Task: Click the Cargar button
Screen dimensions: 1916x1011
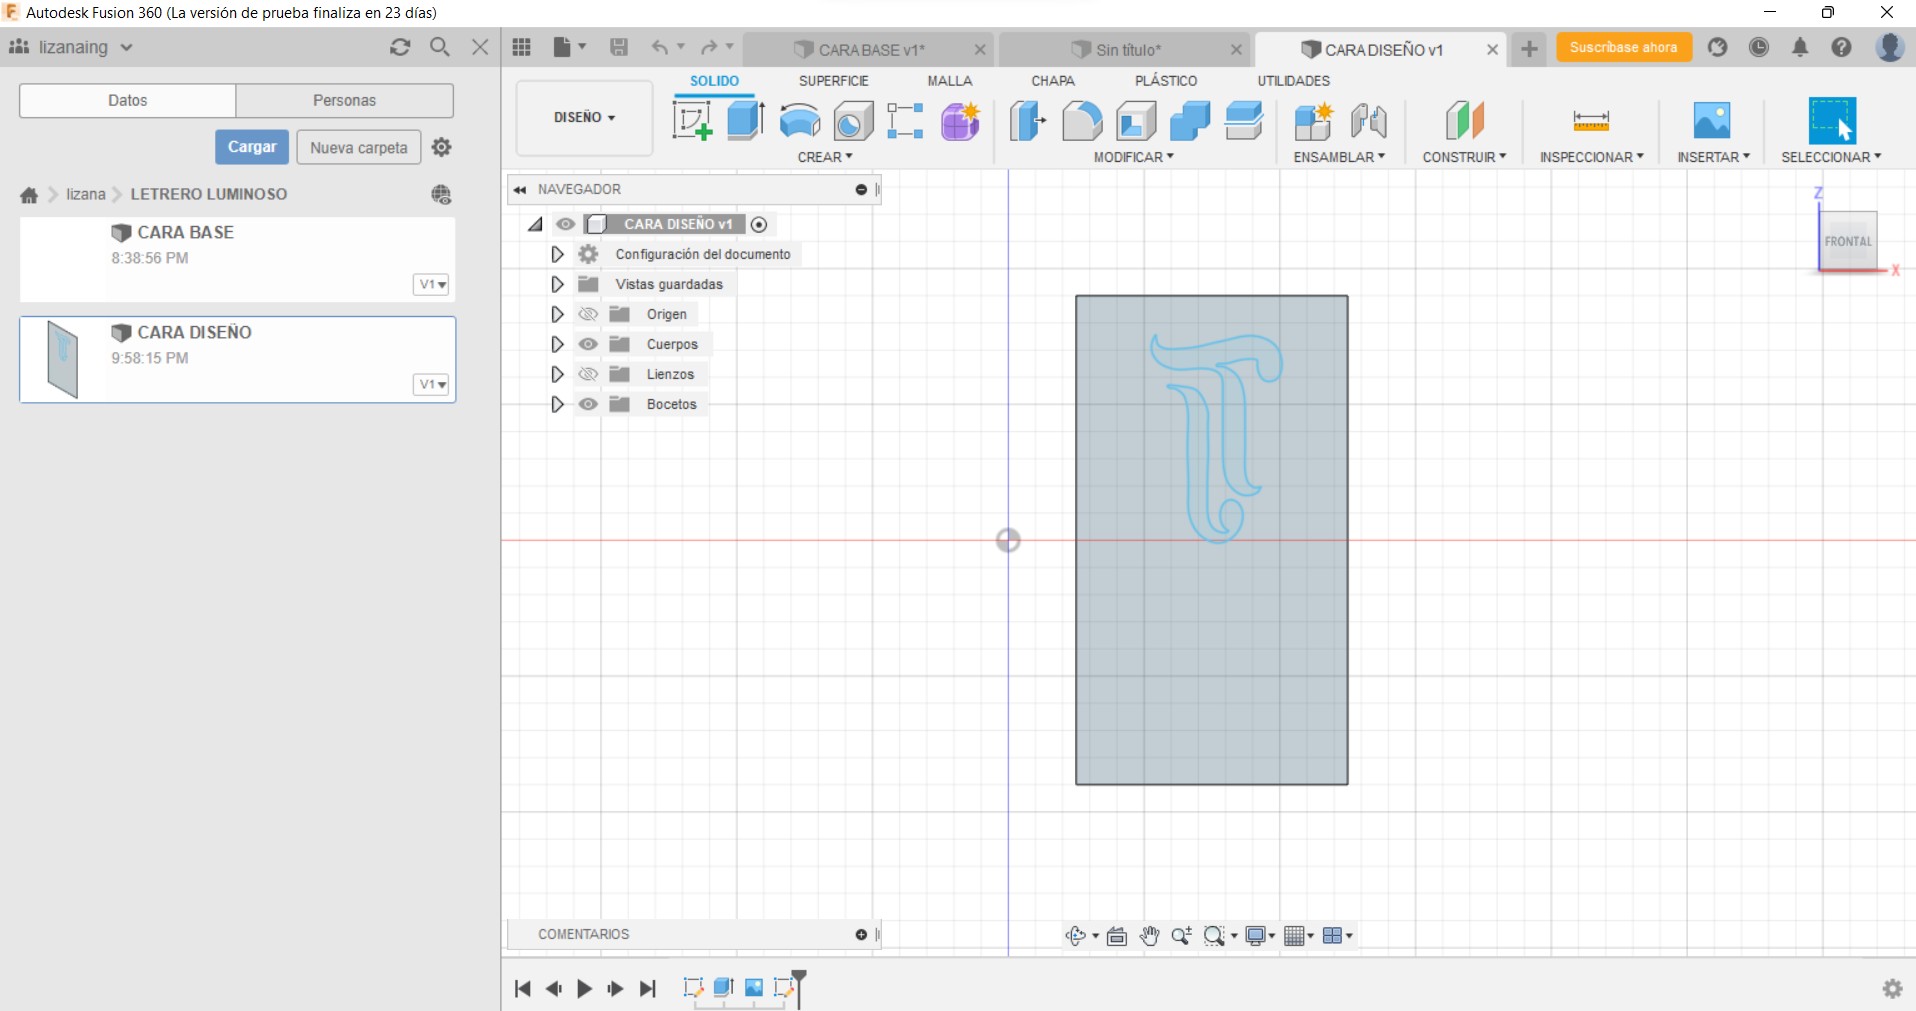Action: [x=251, y=147]
